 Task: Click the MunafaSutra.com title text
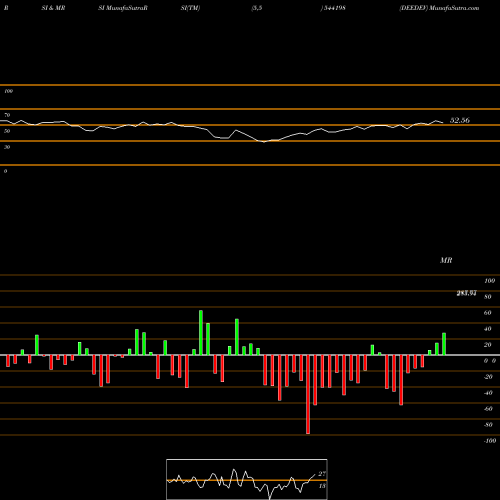point(454,8)
